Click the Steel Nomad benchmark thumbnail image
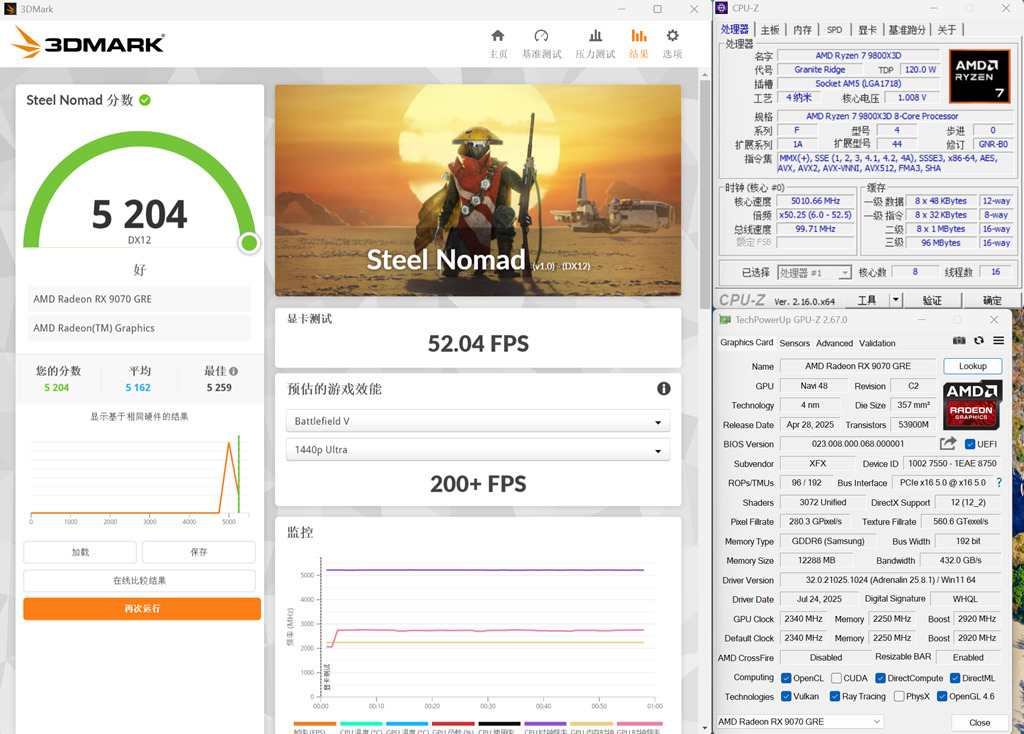1024x734 pixels. (478, 190)
